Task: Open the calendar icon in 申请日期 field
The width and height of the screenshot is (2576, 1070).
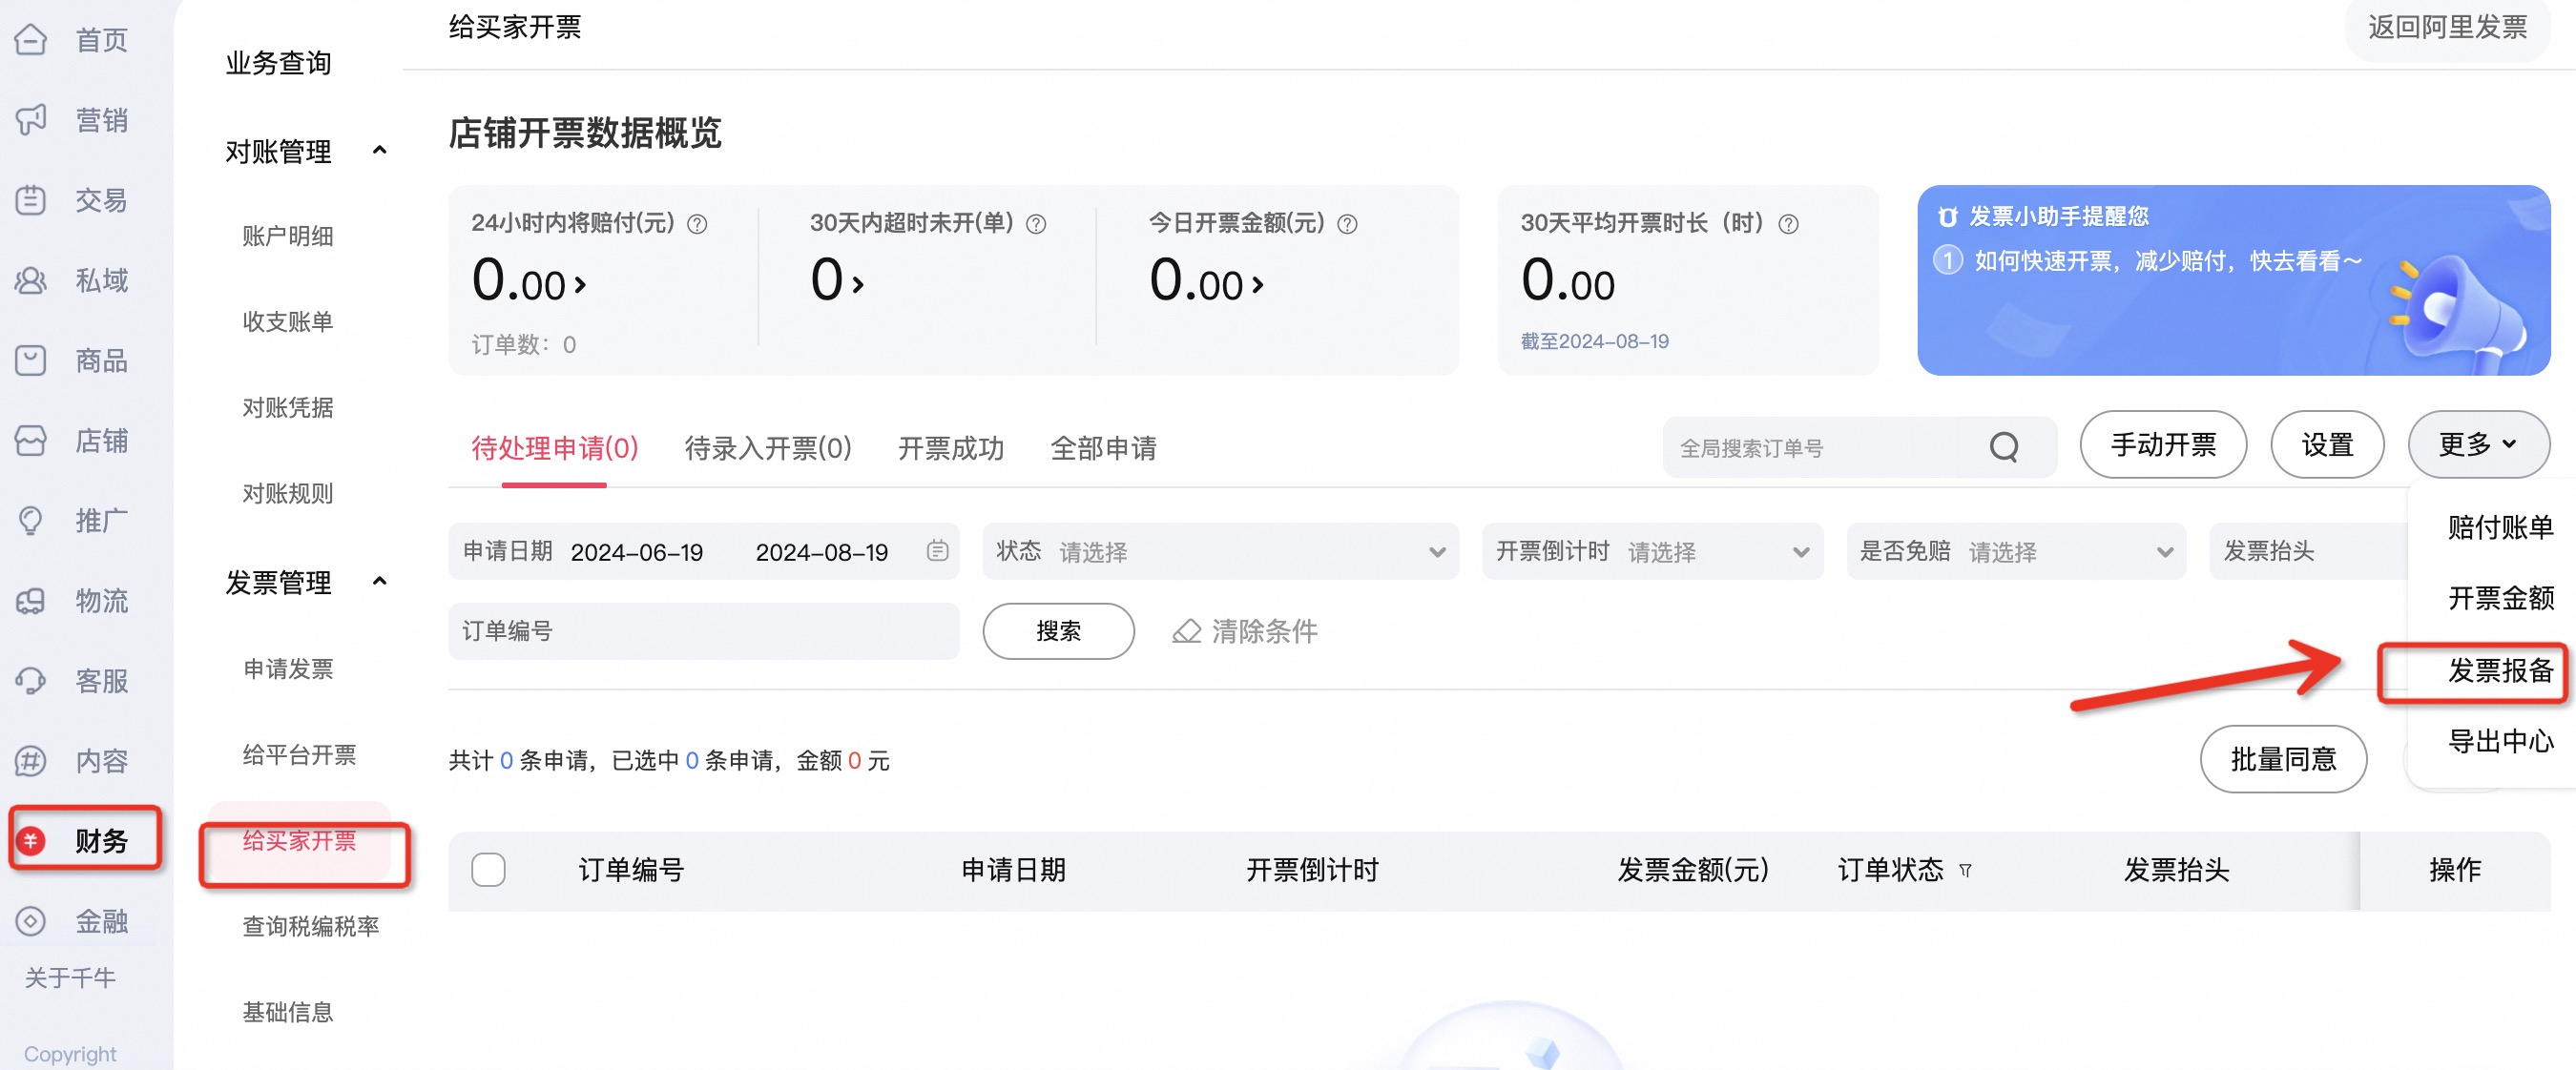Action: click(x=937, y=550)
